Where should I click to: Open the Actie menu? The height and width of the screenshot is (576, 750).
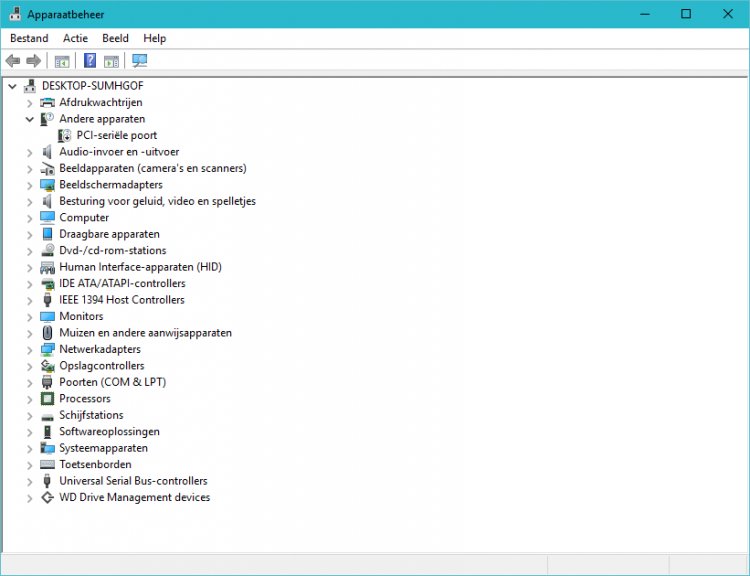click(75, 38)
